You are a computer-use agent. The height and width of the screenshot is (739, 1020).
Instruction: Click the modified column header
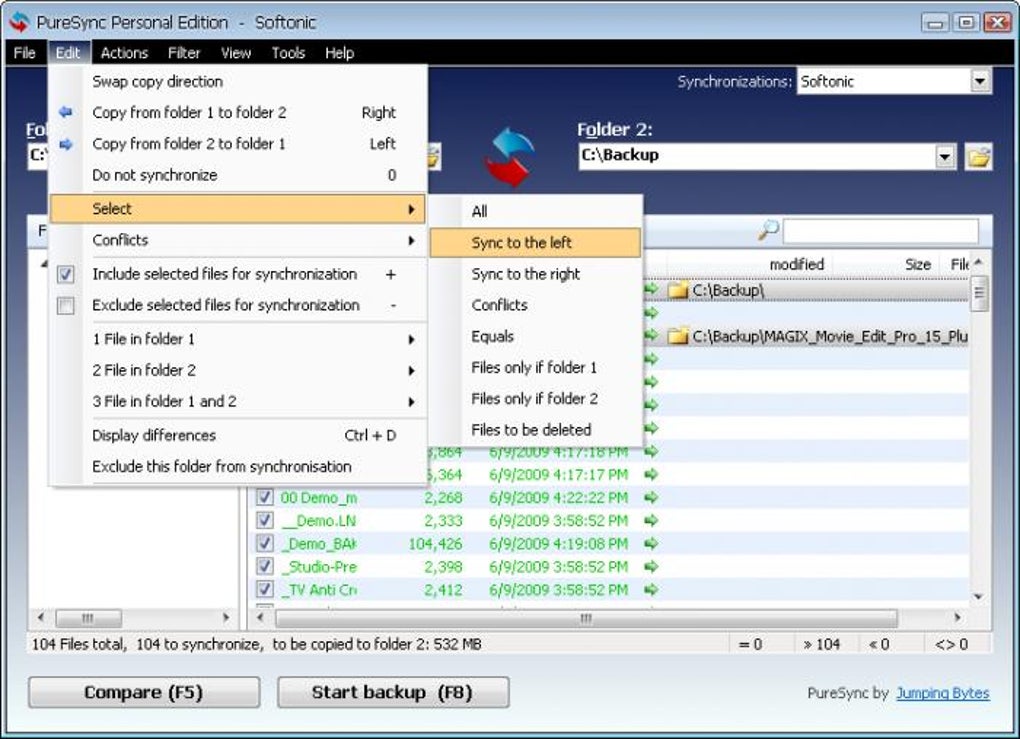coord(796,264)
